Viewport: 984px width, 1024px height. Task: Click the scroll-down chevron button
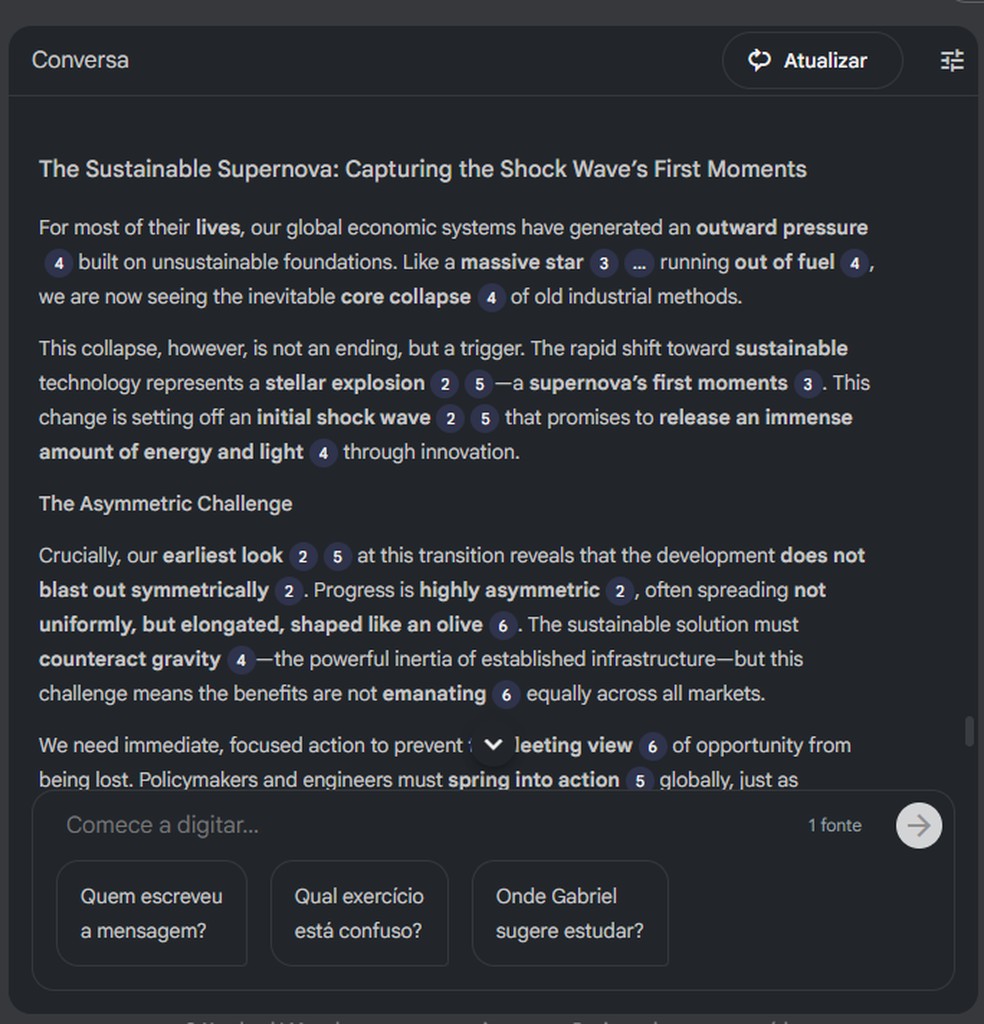(493, 745)
